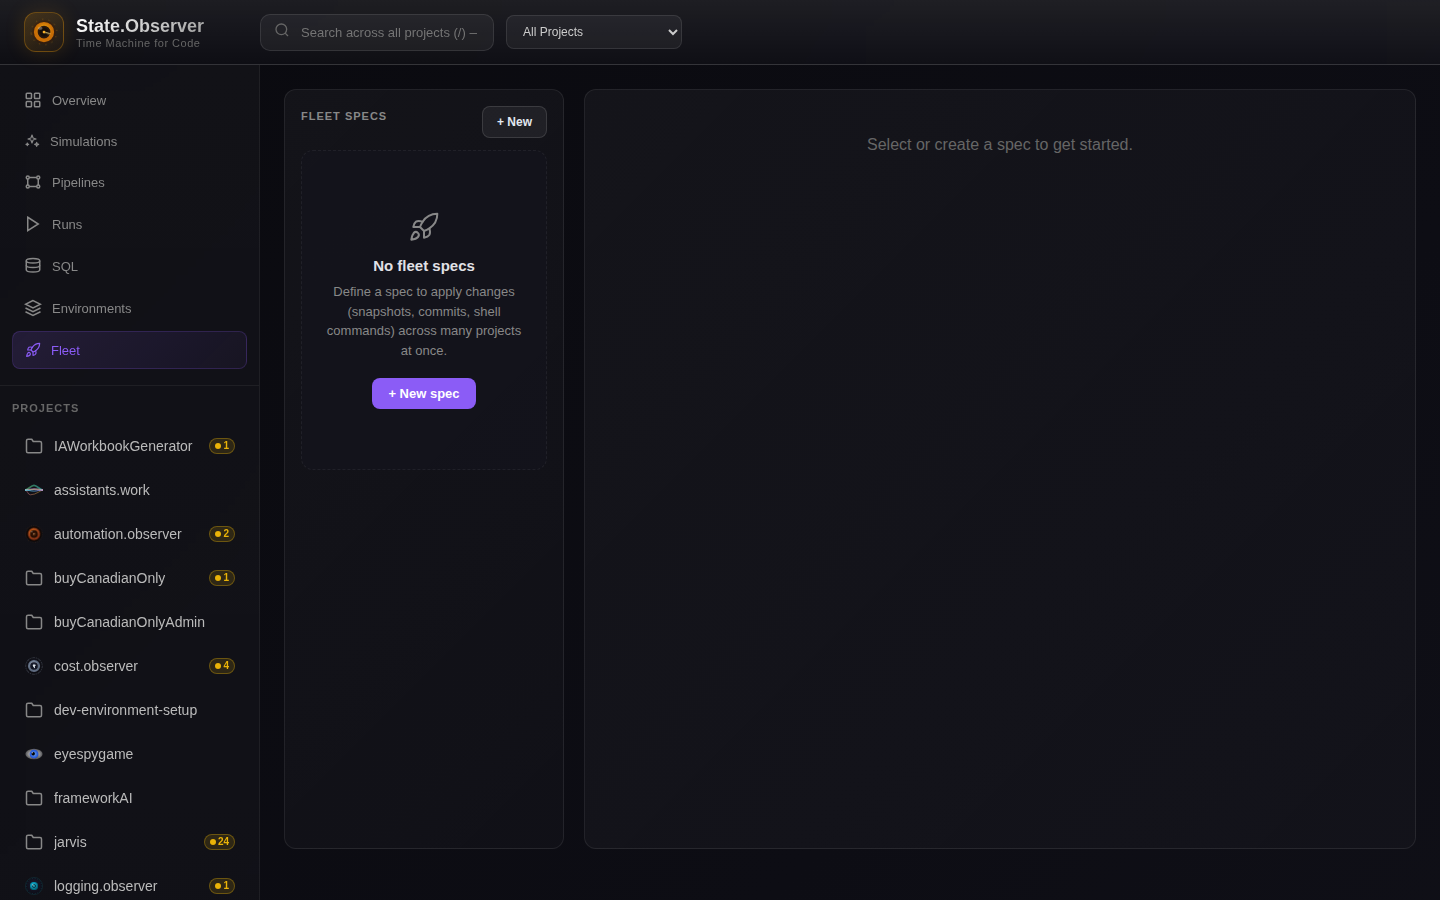1440x900 pixels.
Task: Click the PROJECTS section header
Action: [x=45, y=408]
